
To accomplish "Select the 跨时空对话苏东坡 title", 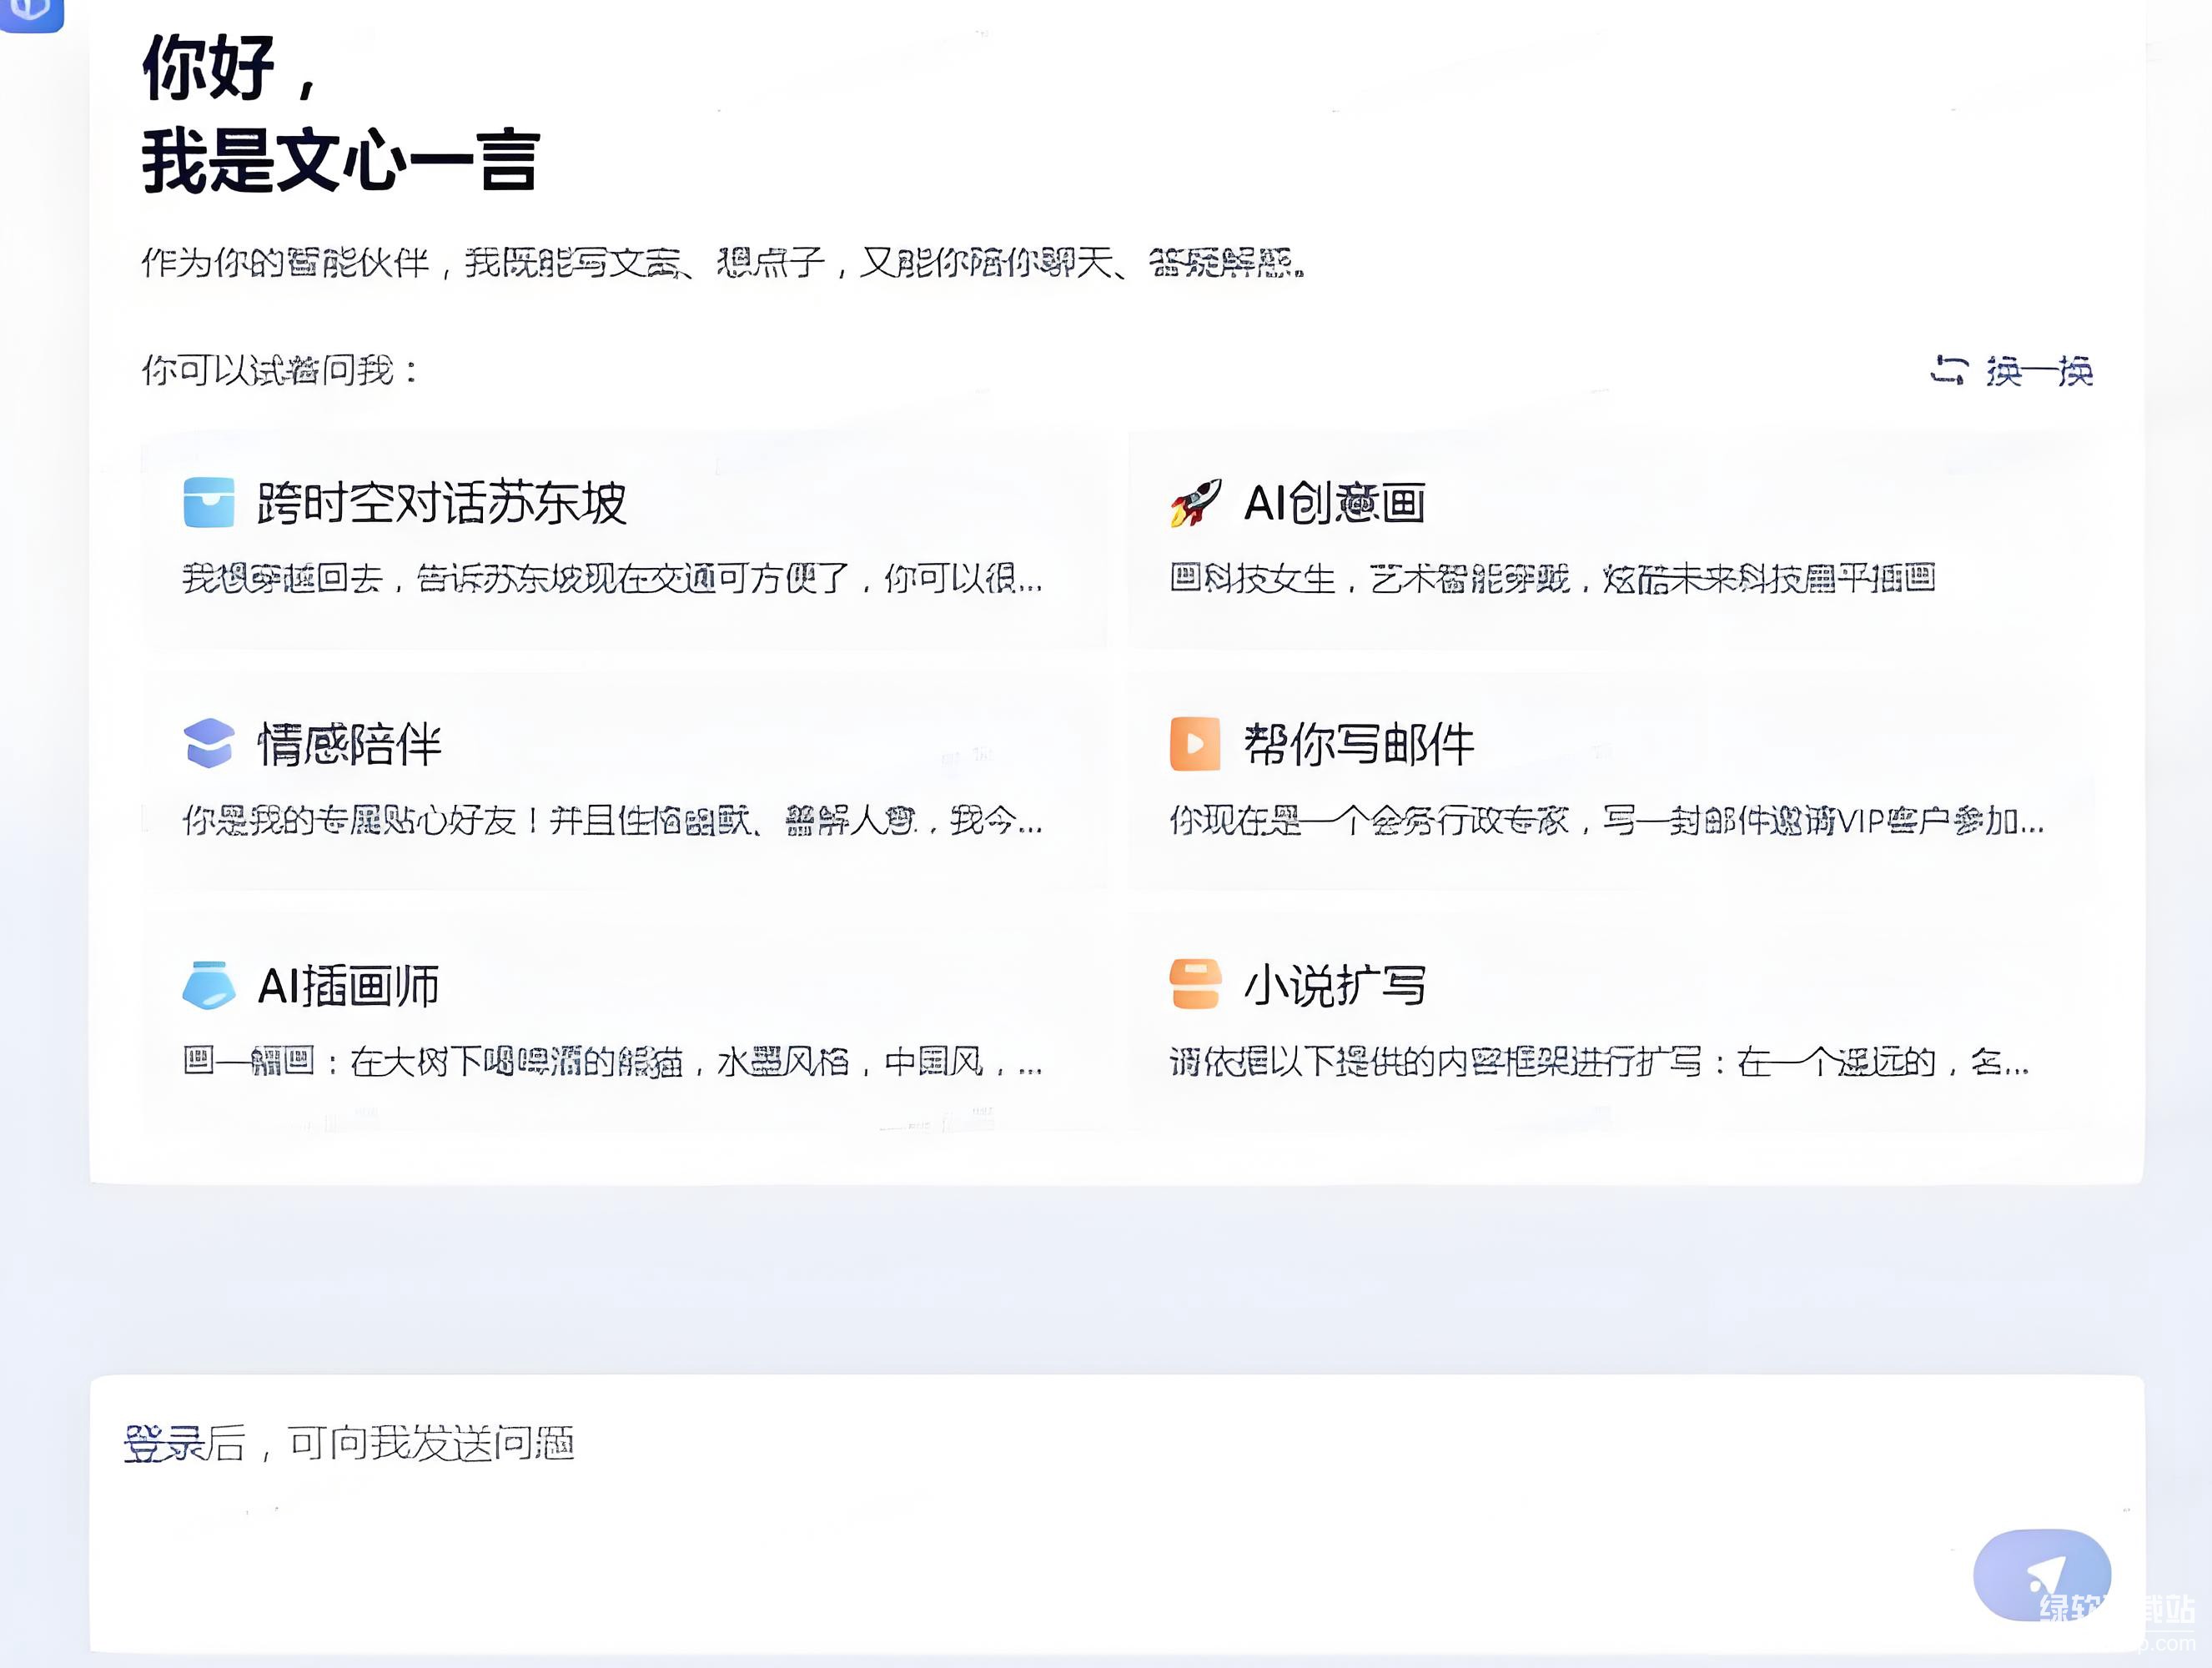I will click(x=441, y=502).
